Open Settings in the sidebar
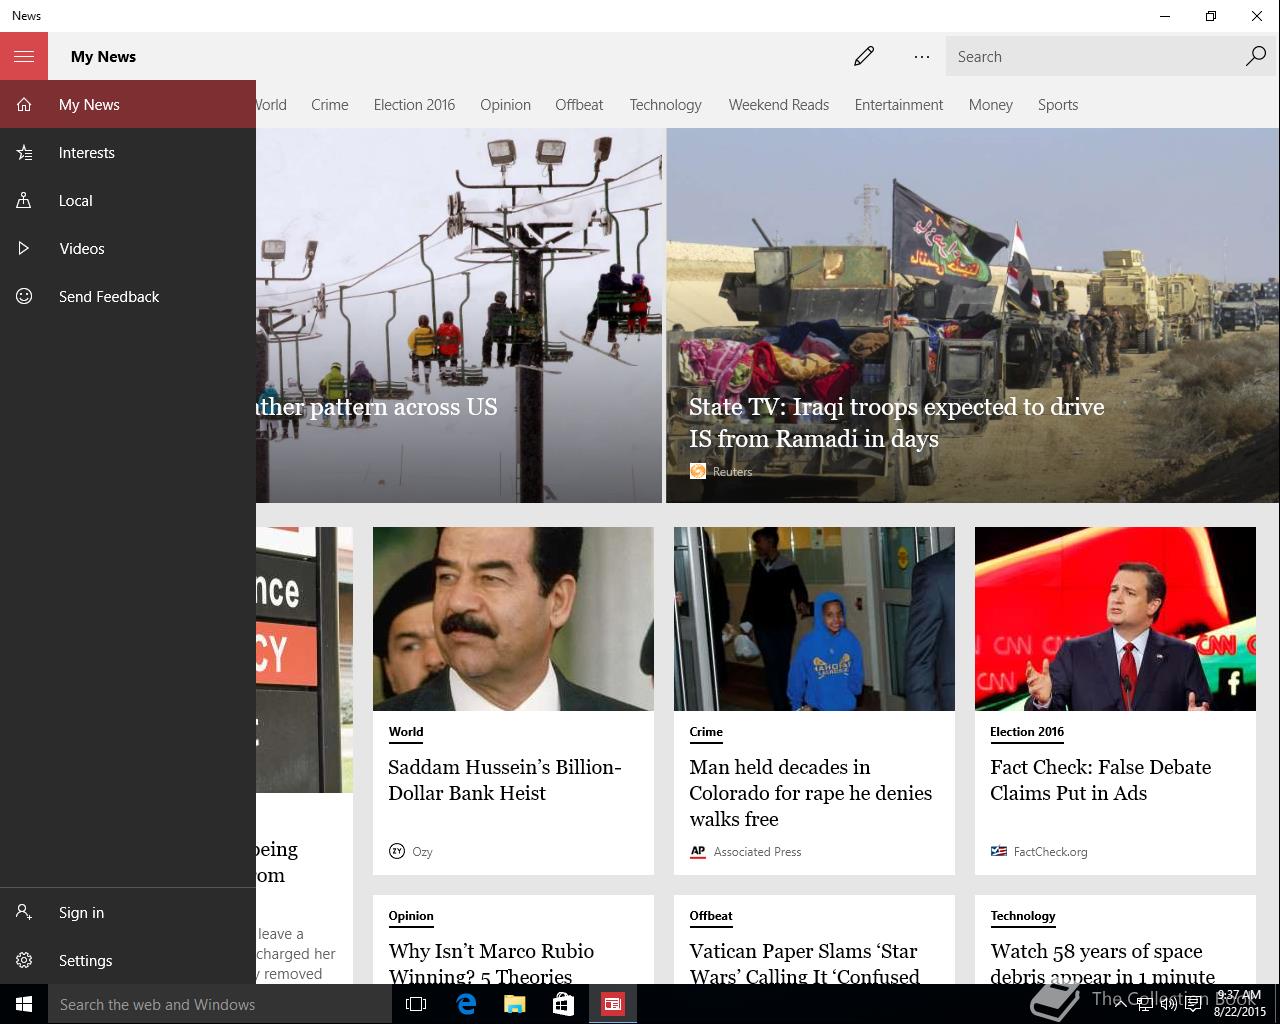This screenshot has height=1024, width=1280. [x=128, y=960]
